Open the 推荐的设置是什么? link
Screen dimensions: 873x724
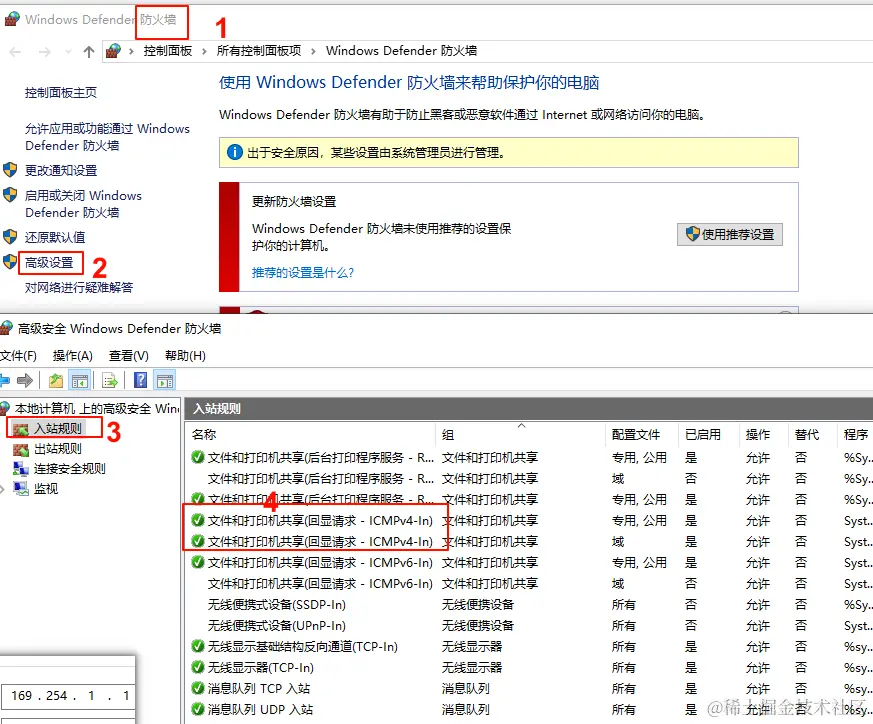pyautogui.click(x=303, y=272)
